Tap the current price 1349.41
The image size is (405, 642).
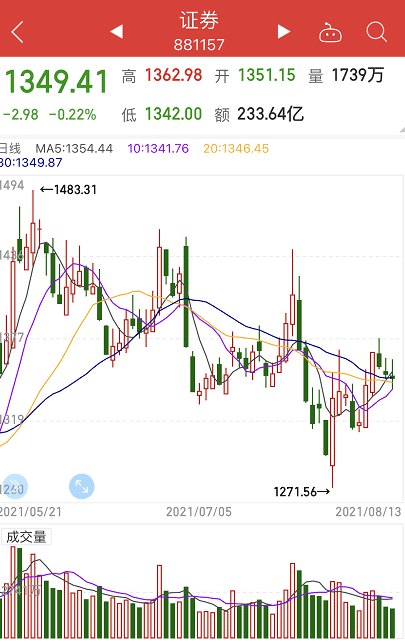pos(56,82)
